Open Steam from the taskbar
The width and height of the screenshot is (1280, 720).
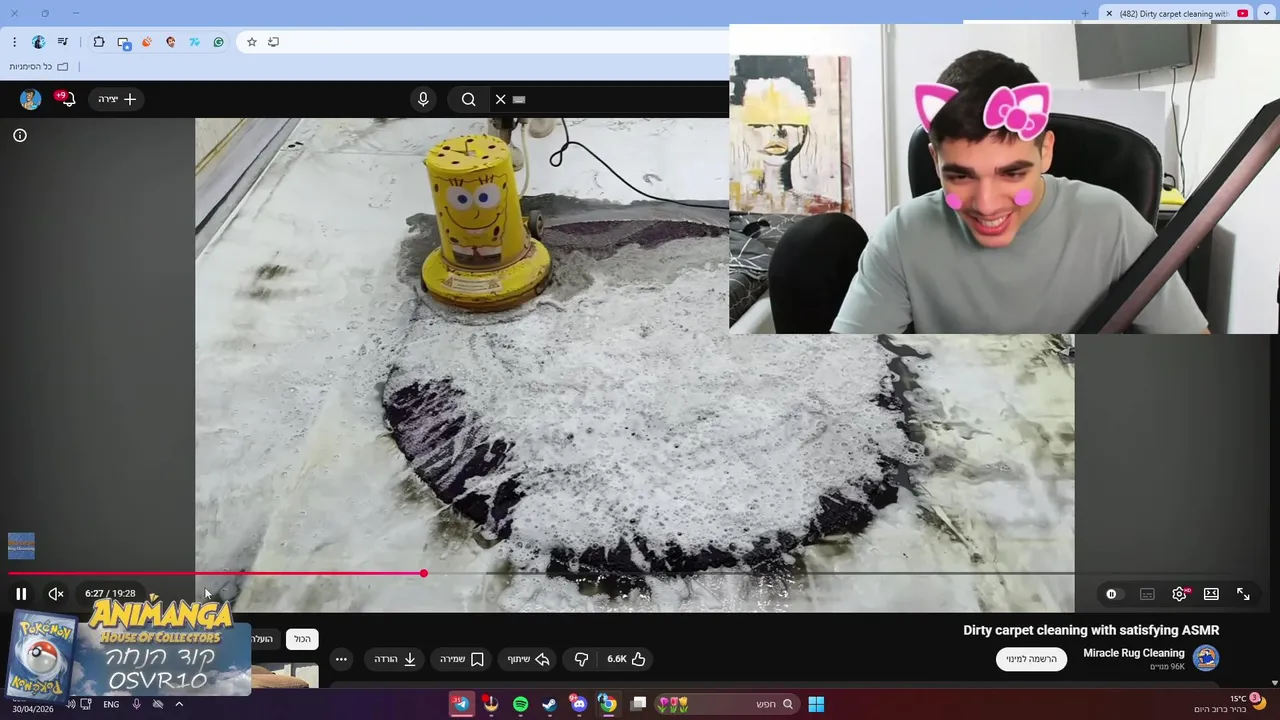point(549,704)
